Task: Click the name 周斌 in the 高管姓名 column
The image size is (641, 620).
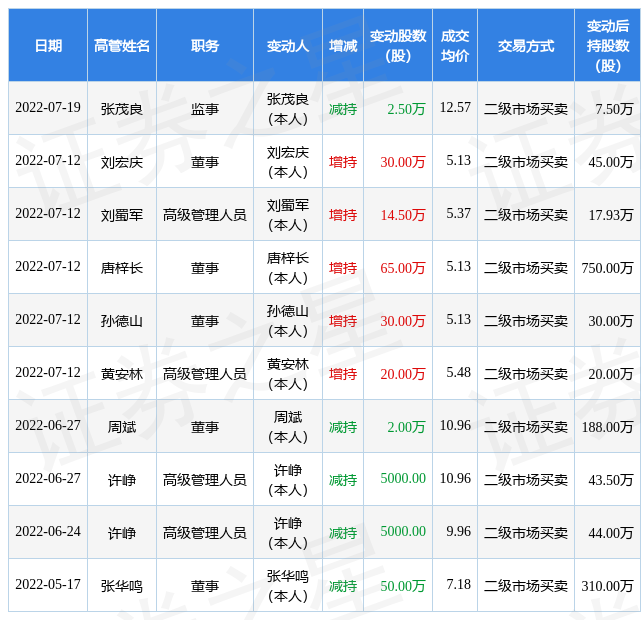Action: (x=122, y=427)
